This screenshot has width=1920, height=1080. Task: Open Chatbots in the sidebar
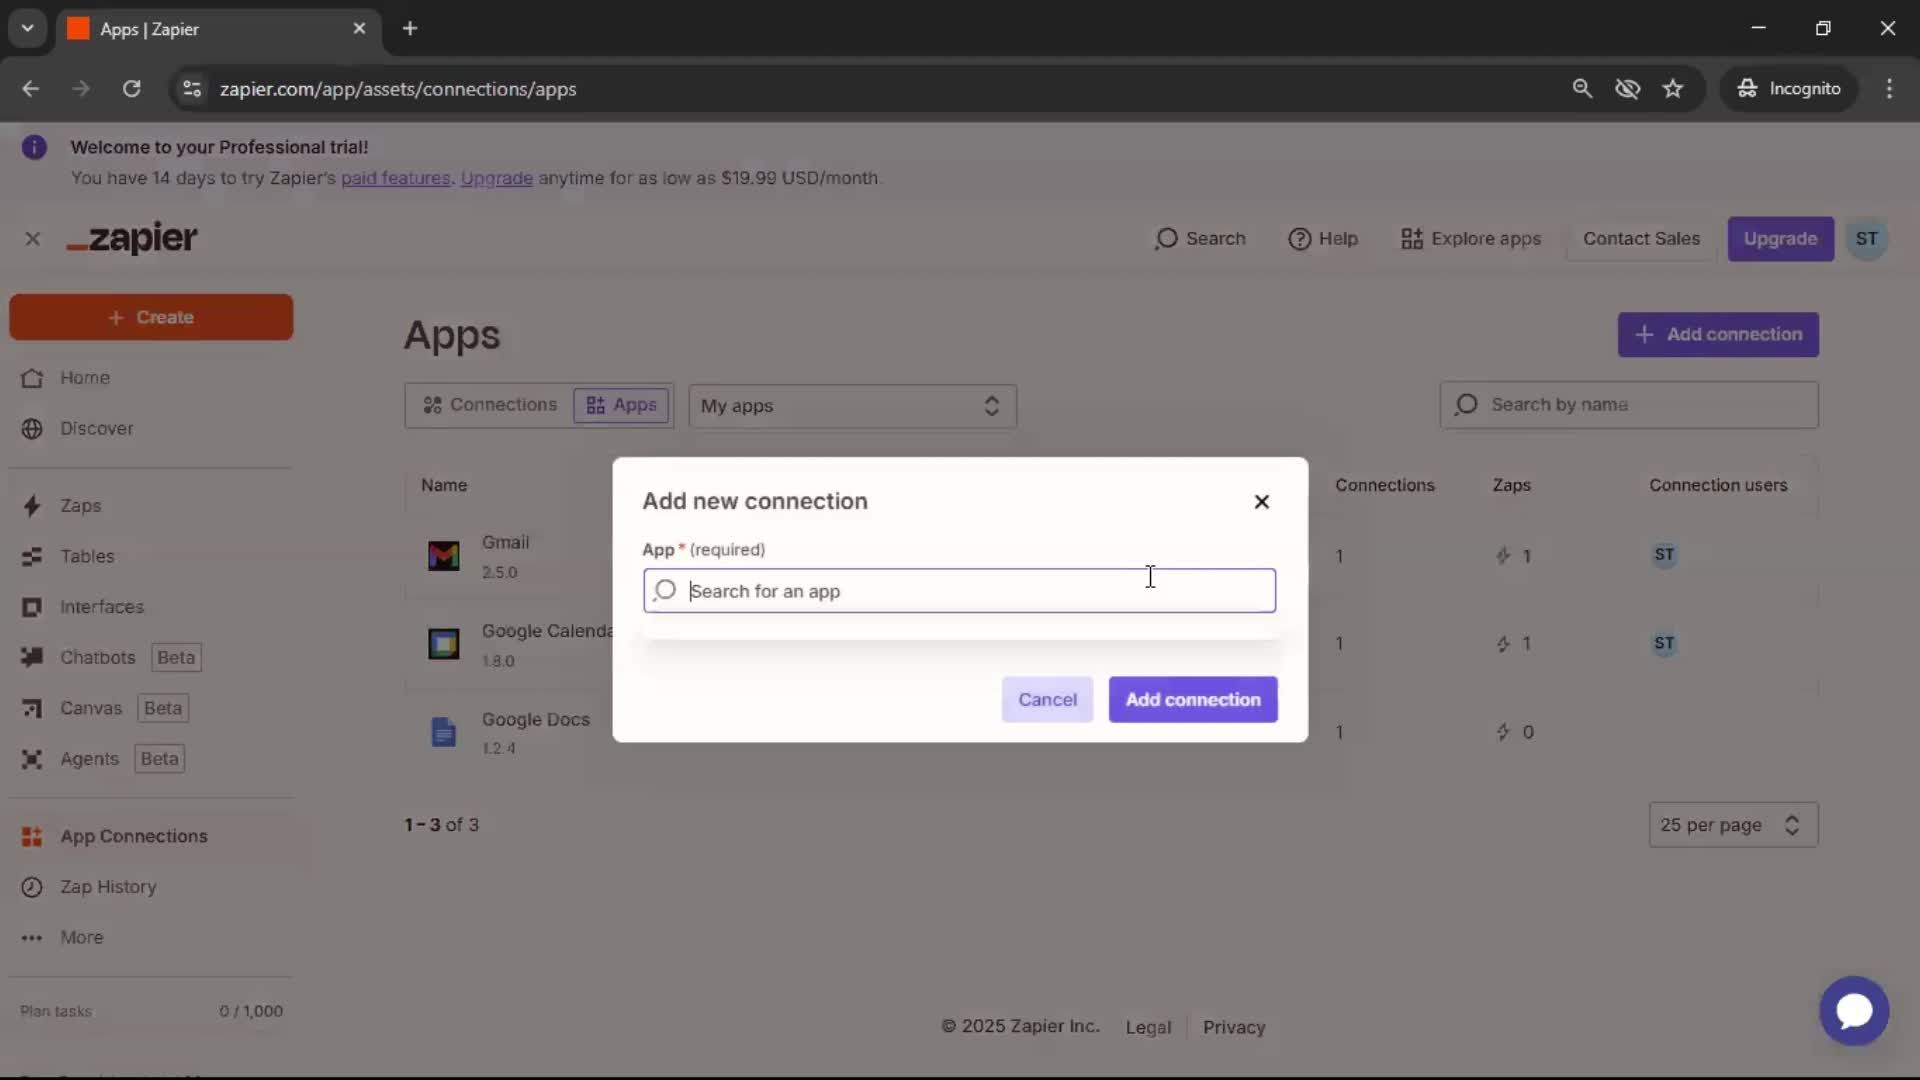coord(97,658)
